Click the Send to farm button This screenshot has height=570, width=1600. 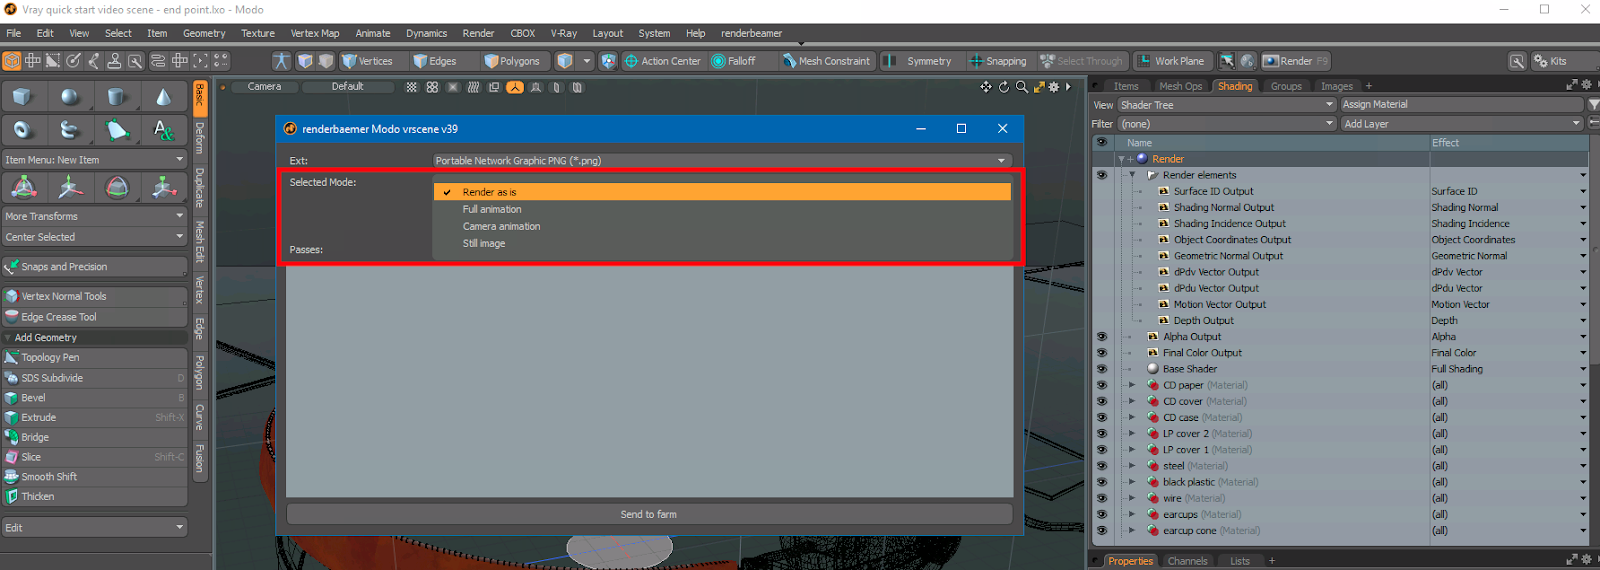(x=649, y=514)
